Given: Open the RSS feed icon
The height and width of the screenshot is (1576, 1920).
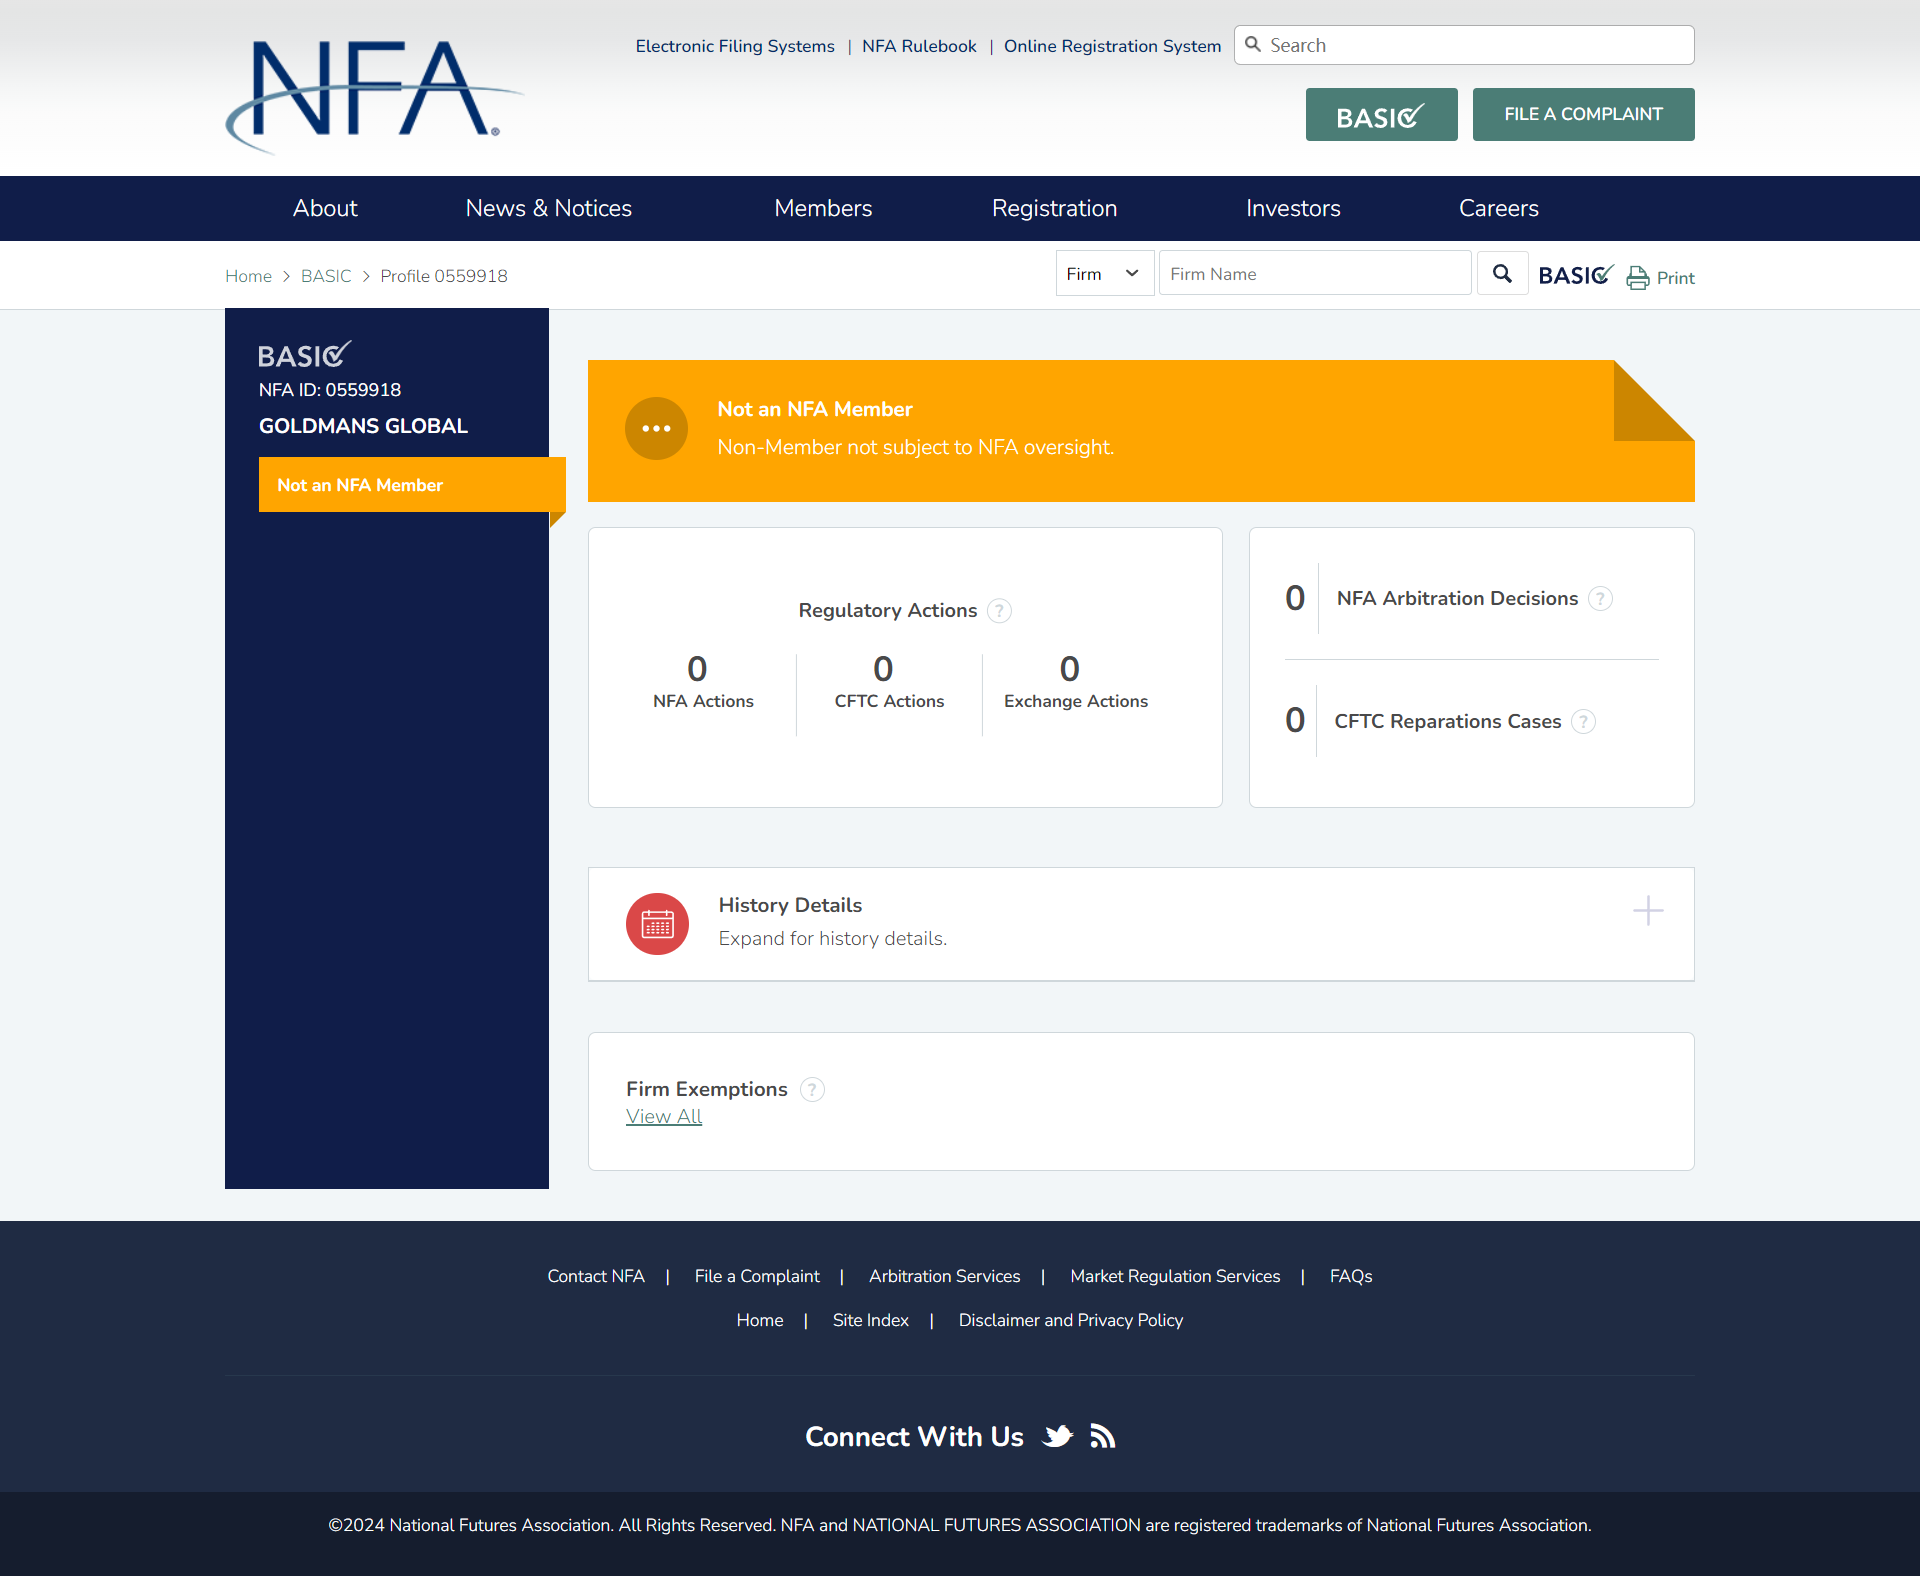Looking at the screenshot, I should tap(1103, 1437).
